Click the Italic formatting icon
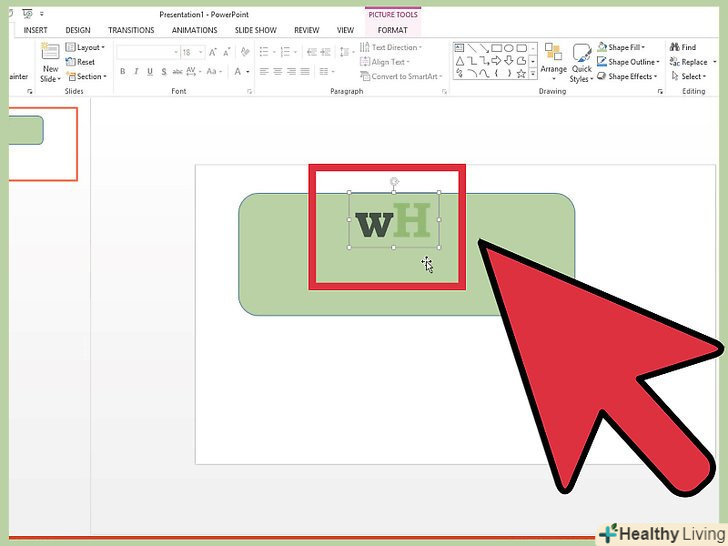The width and height of the screenshot is (728, 546). [x=137, y=72]
